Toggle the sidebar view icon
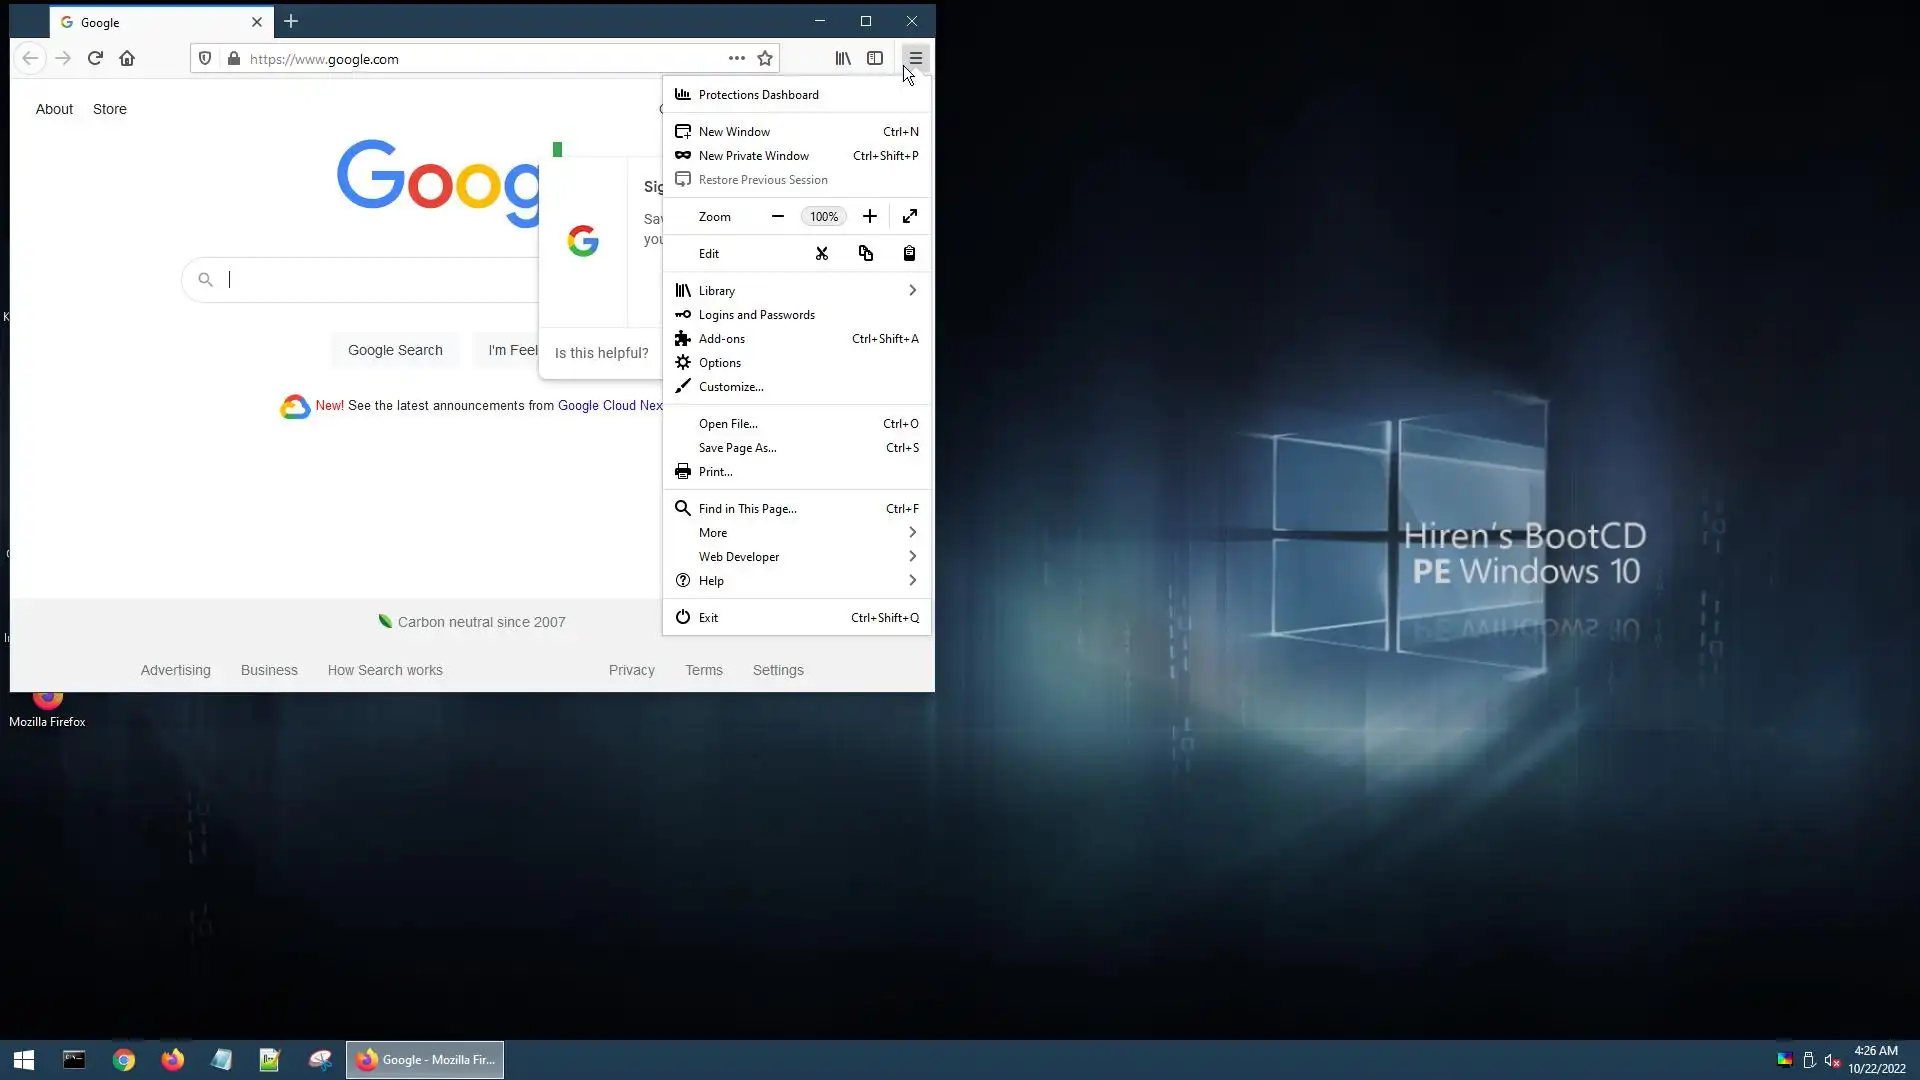 [875, 59]
